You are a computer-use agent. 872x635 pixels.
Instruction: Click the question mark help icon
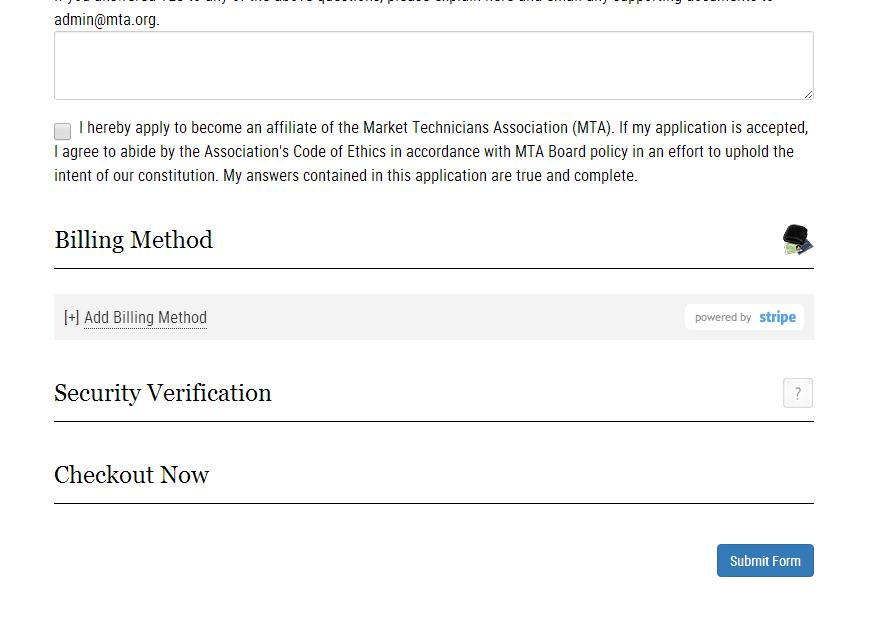[x=797, y=393]
